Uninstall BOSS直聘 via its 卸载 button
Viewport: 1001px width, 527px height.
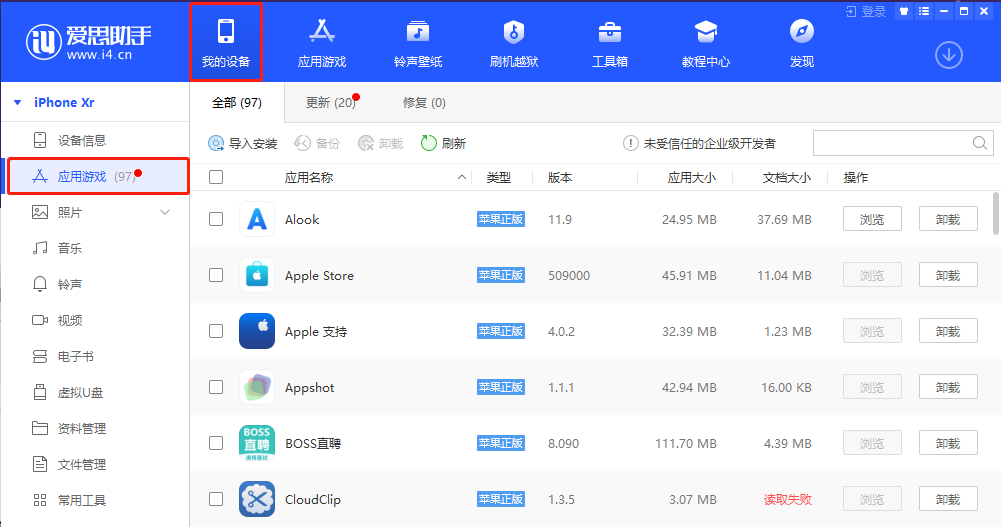[948, 443]
